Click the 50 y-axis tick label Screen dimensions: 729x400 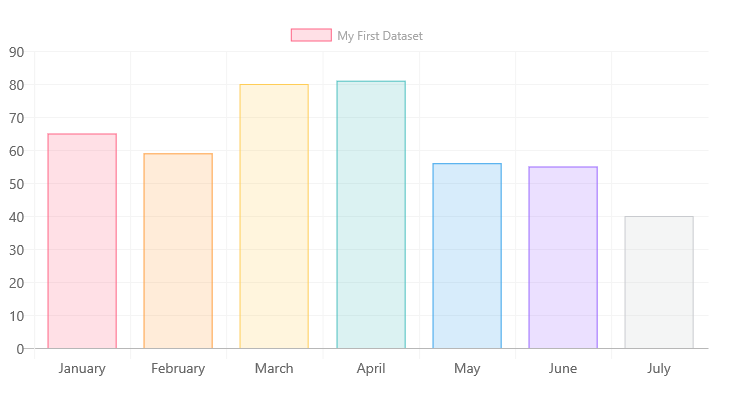coord(16,184)
